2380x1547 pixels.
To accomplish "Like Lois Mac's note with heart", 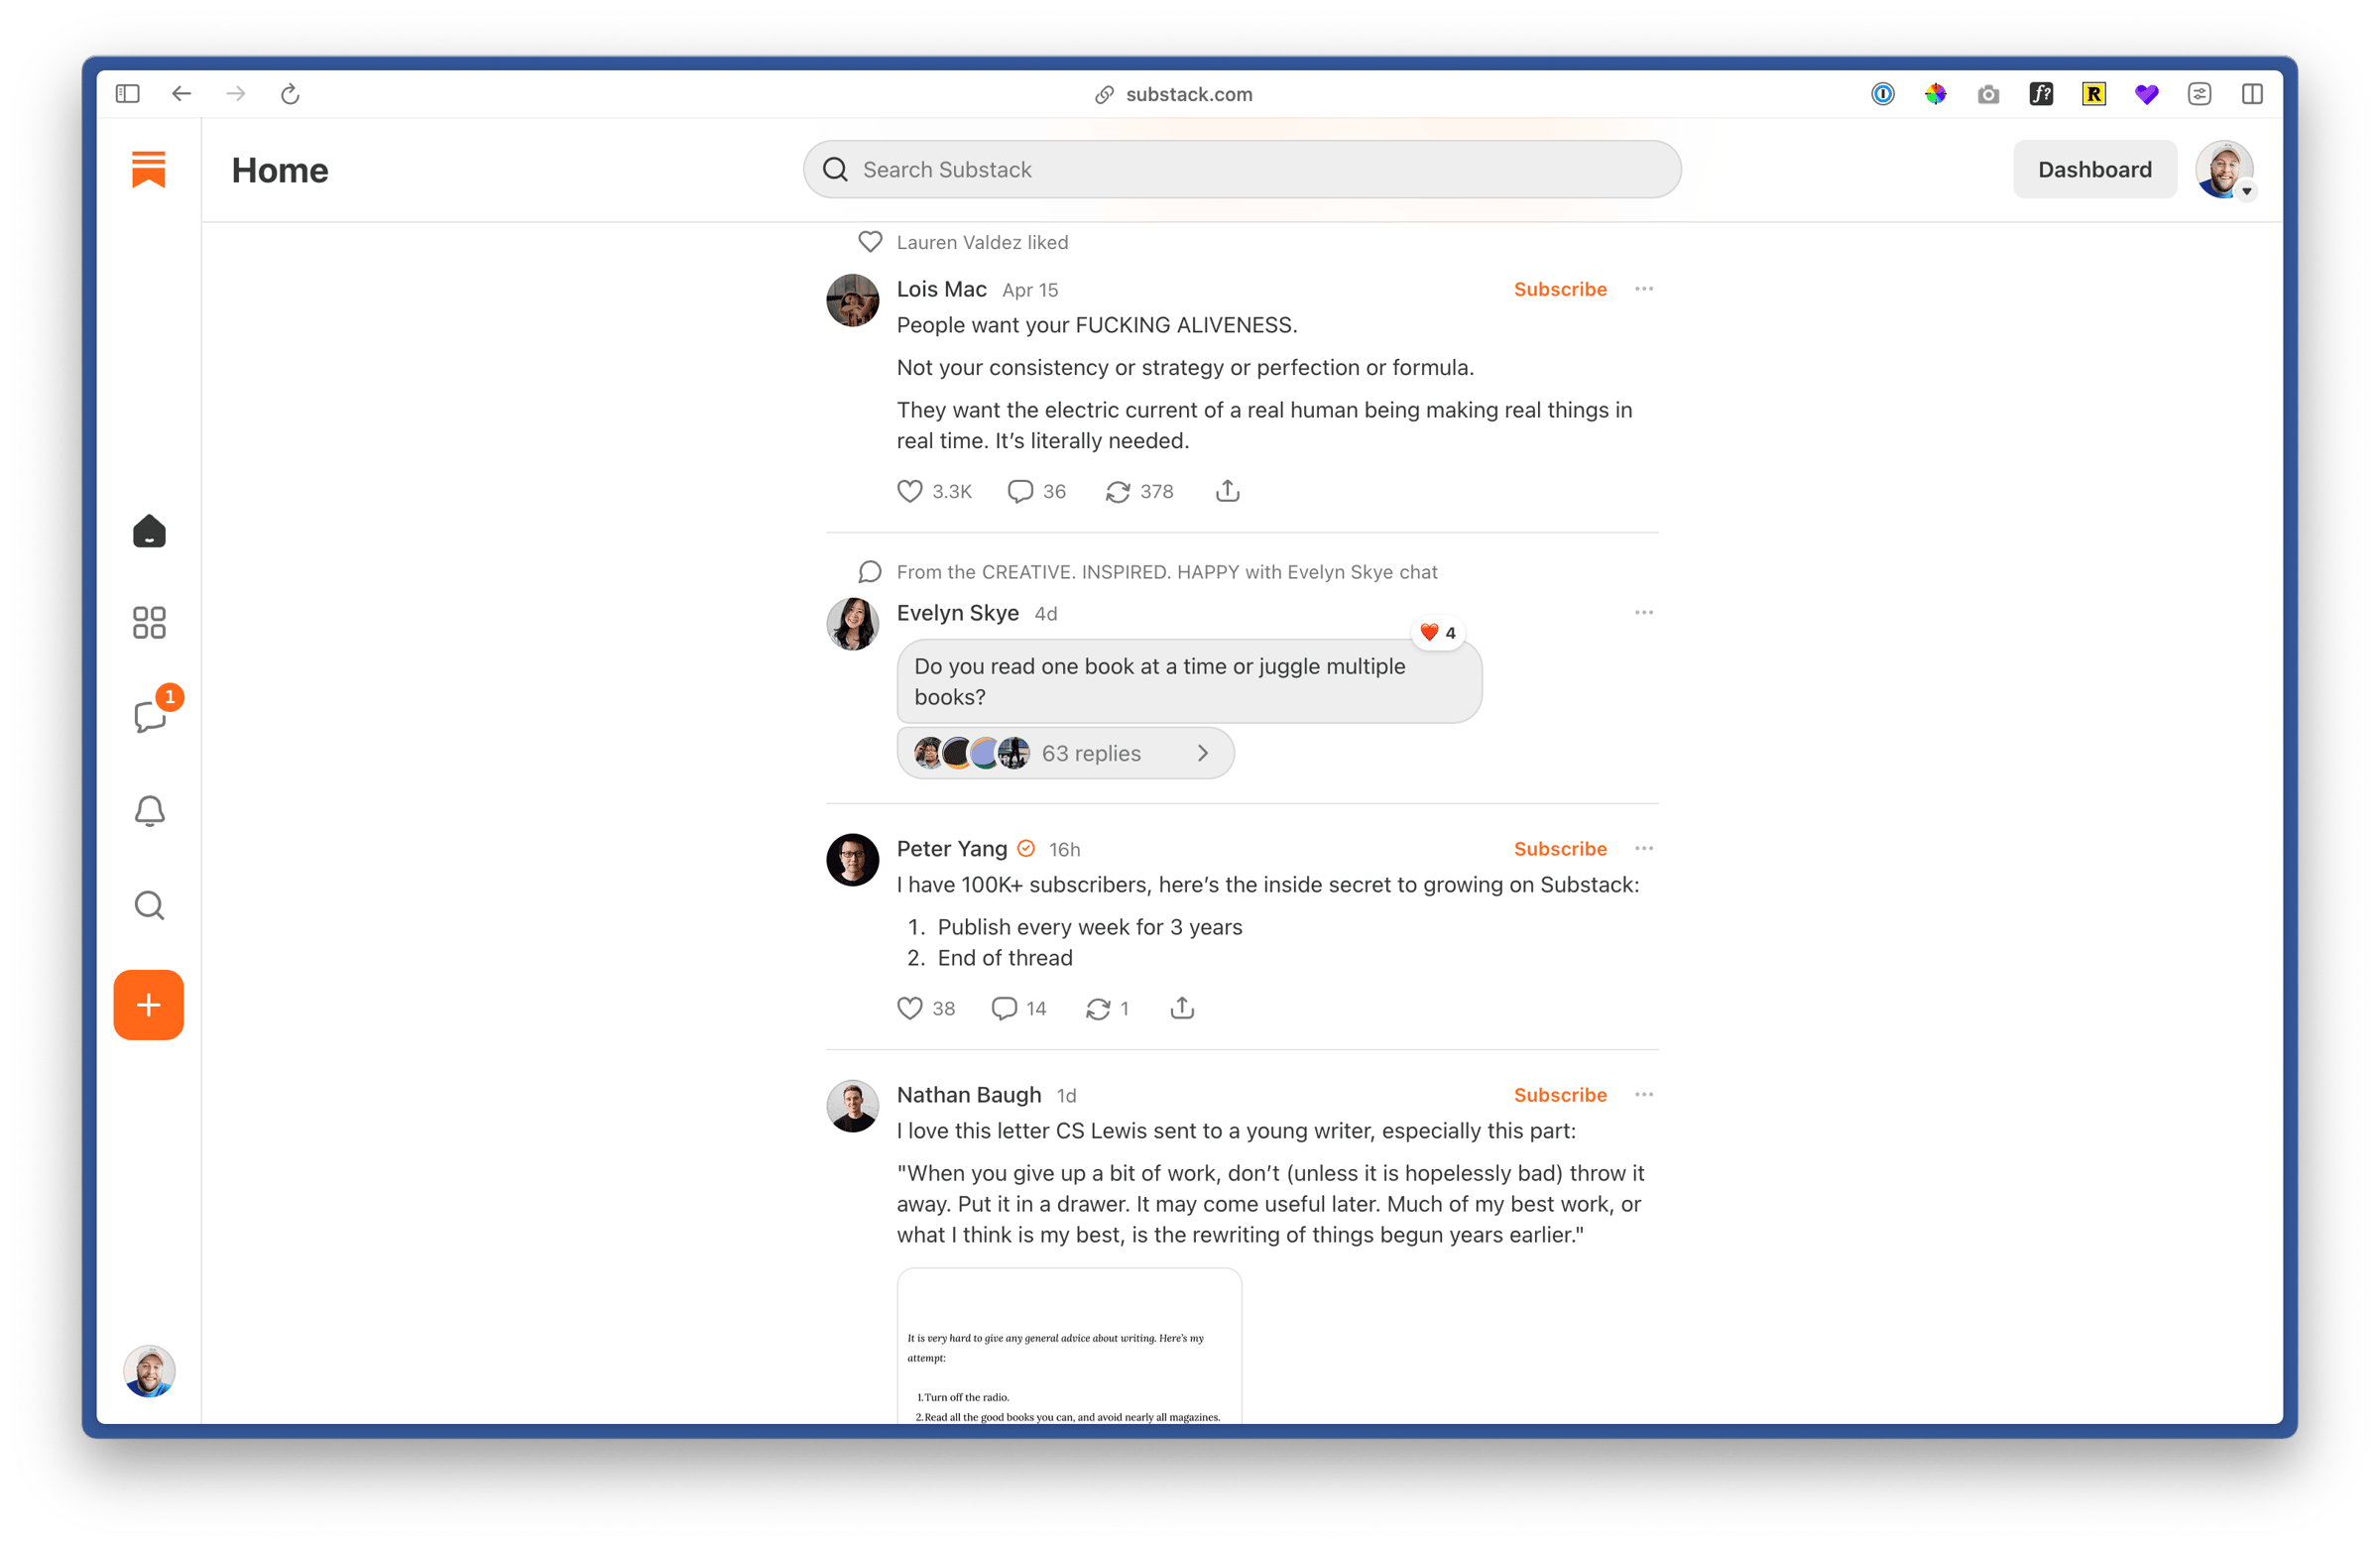I will (909, 491).
